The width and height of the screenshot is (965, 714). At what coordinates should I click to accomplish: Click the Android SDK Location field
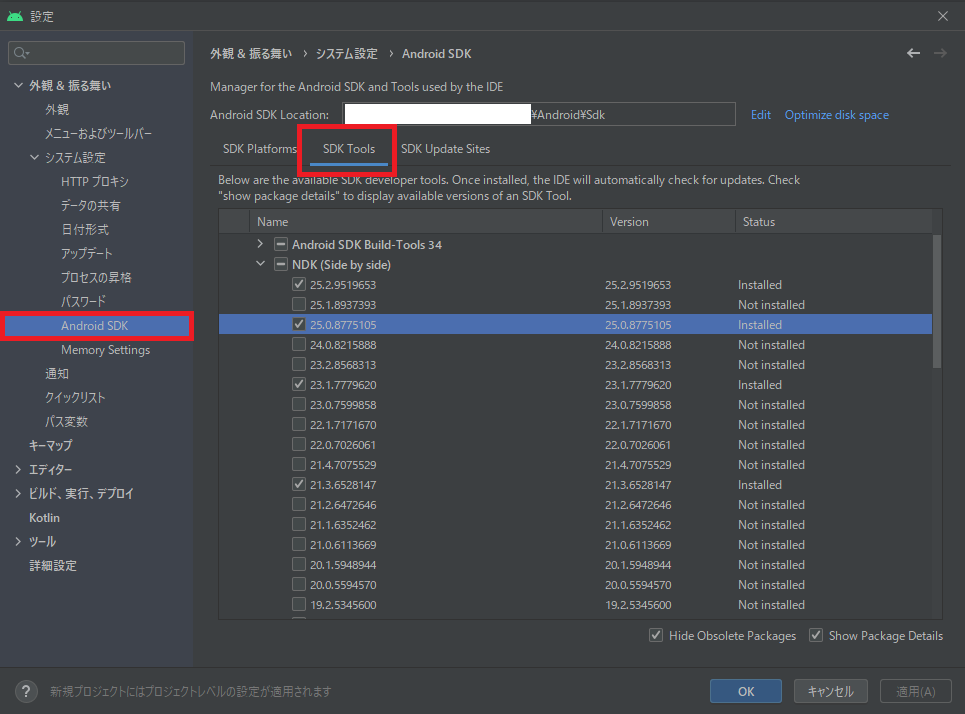[539, 114]
